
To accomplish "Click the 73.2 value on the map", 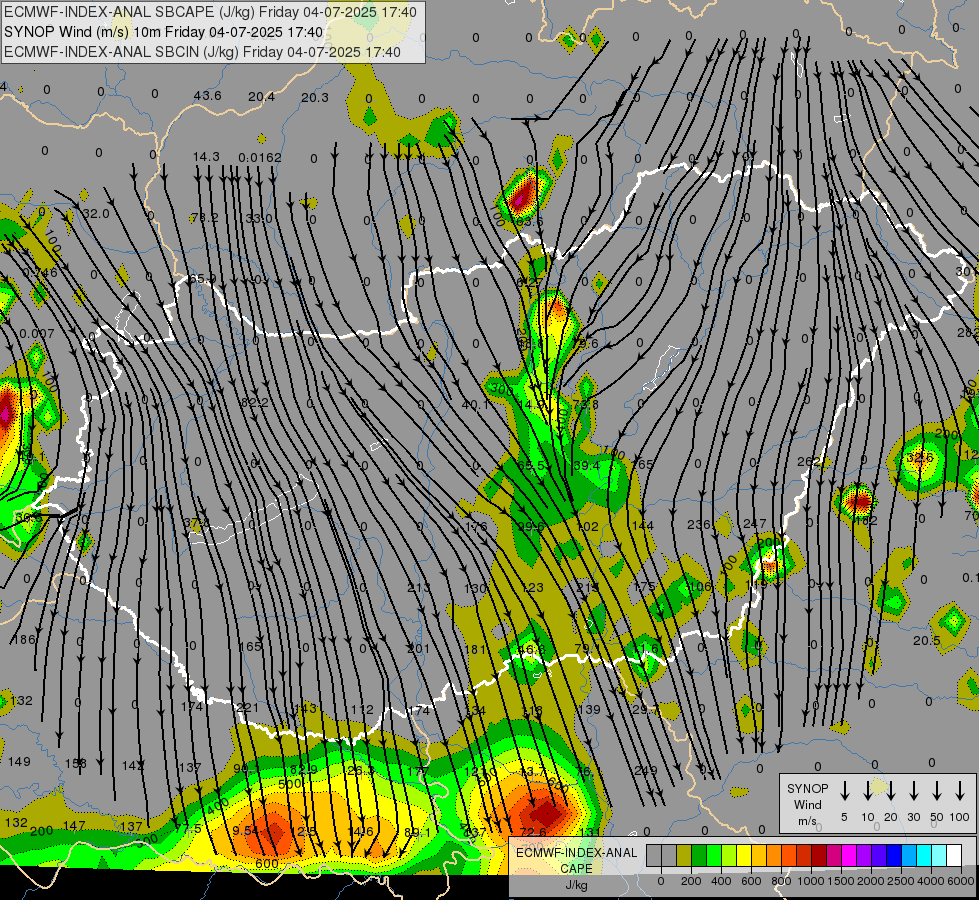I will coord(205,217).
